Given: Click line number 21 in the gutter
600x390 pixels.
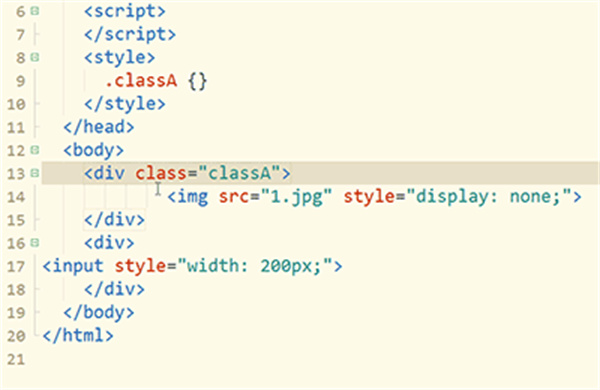Looking at the screenshot, I should tap(16, 359).
